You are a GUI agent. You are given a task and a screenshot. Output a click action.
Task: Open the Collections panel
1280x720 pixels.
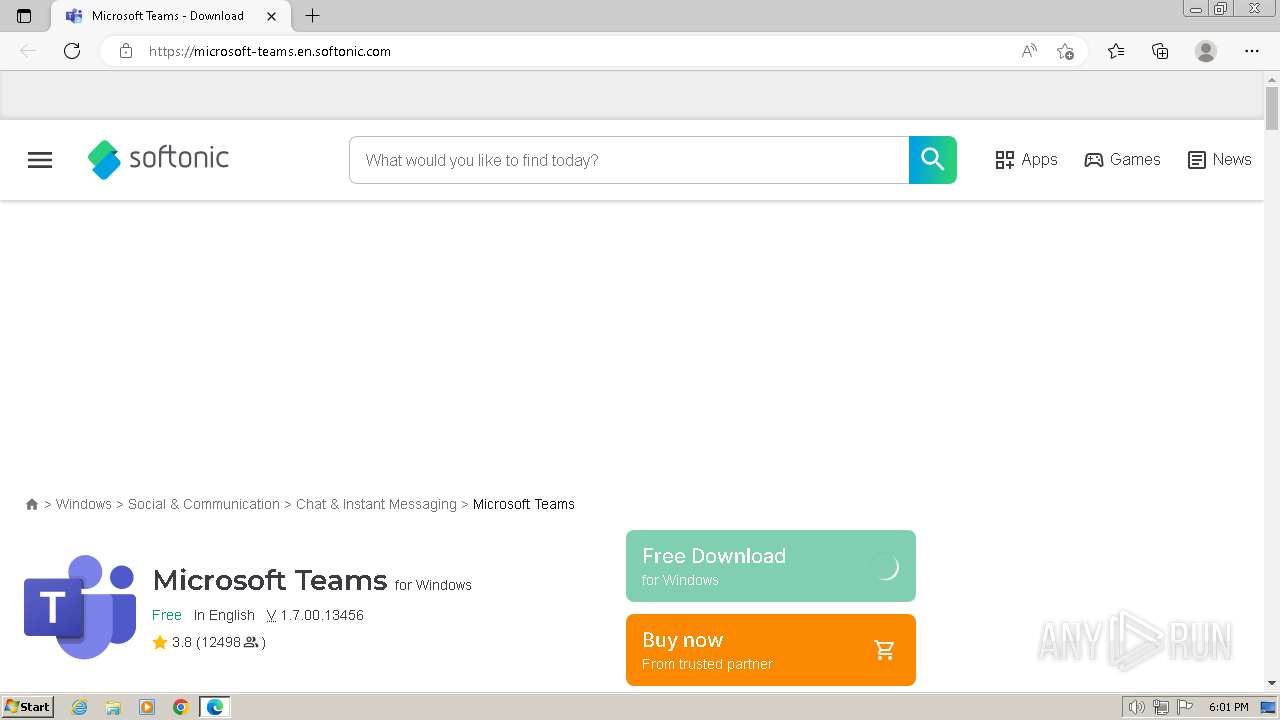click(x=1160, y=51)
